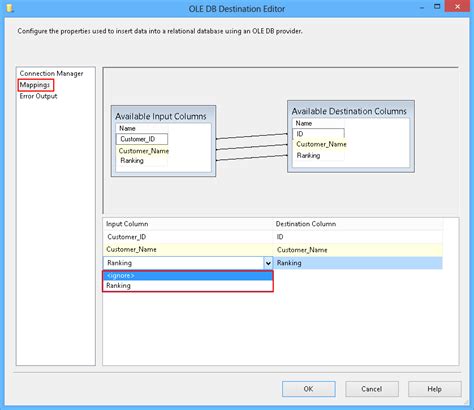Select <ignore> from the dropdown list
Screen dimensions: 474x410
(x=188, y=276)
